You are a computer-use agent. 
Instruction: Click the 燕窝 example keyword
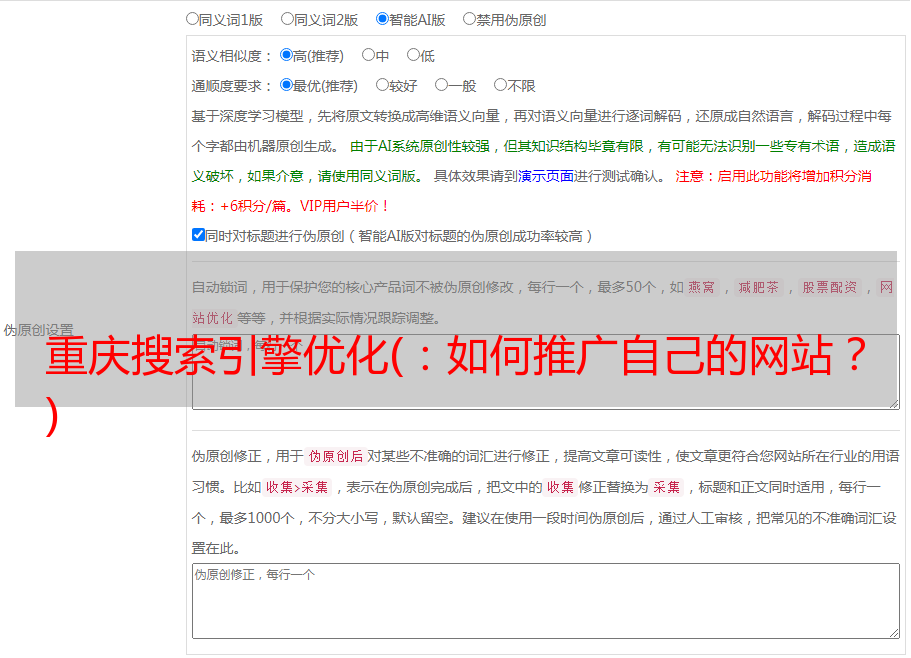[x=701, y=287]
